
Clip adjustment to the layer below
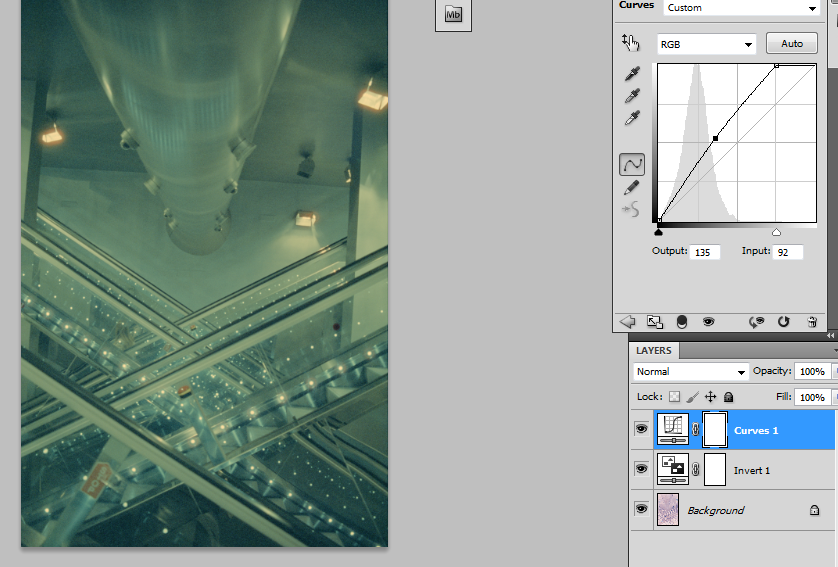[682, 322]
